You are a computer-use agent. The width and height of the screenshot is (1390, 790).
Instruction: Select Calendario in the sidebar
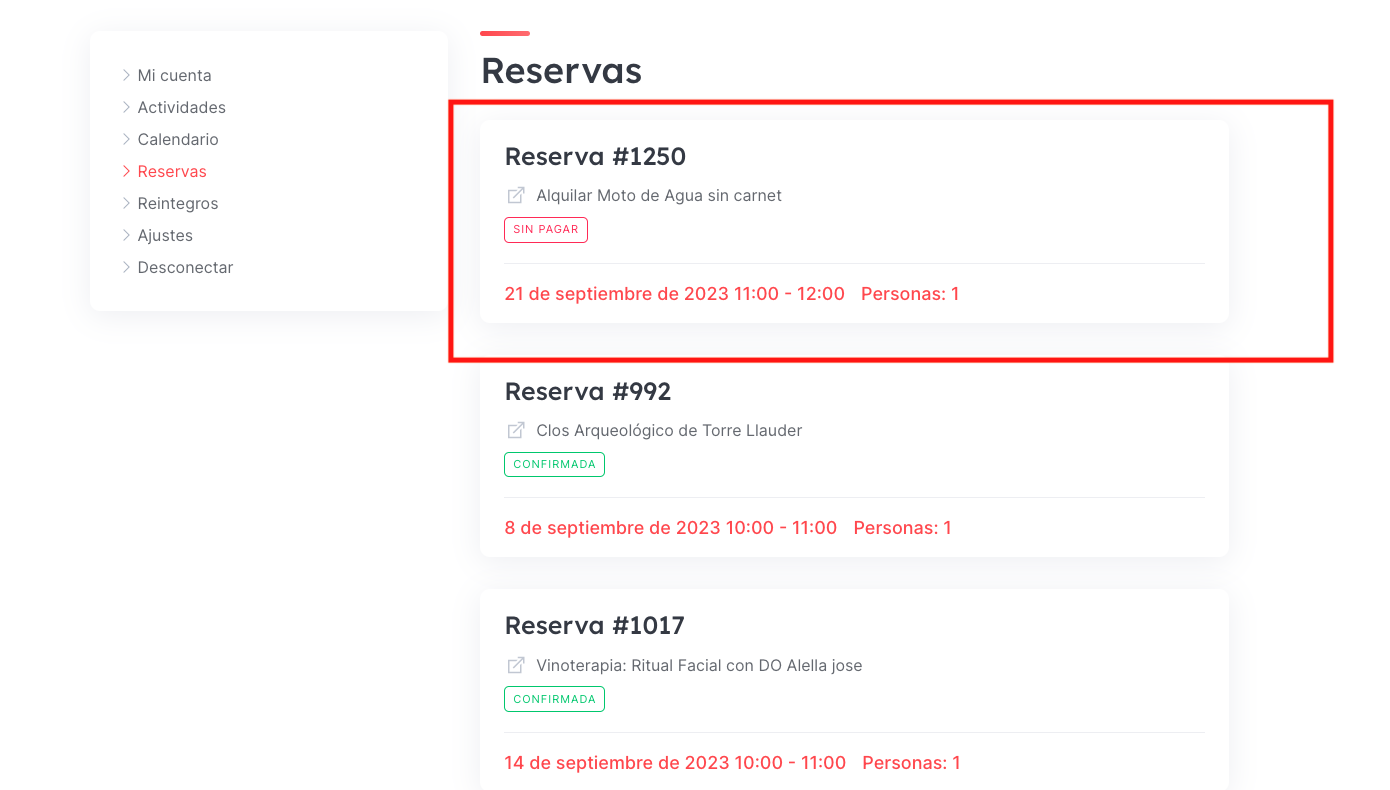point(178,139)
